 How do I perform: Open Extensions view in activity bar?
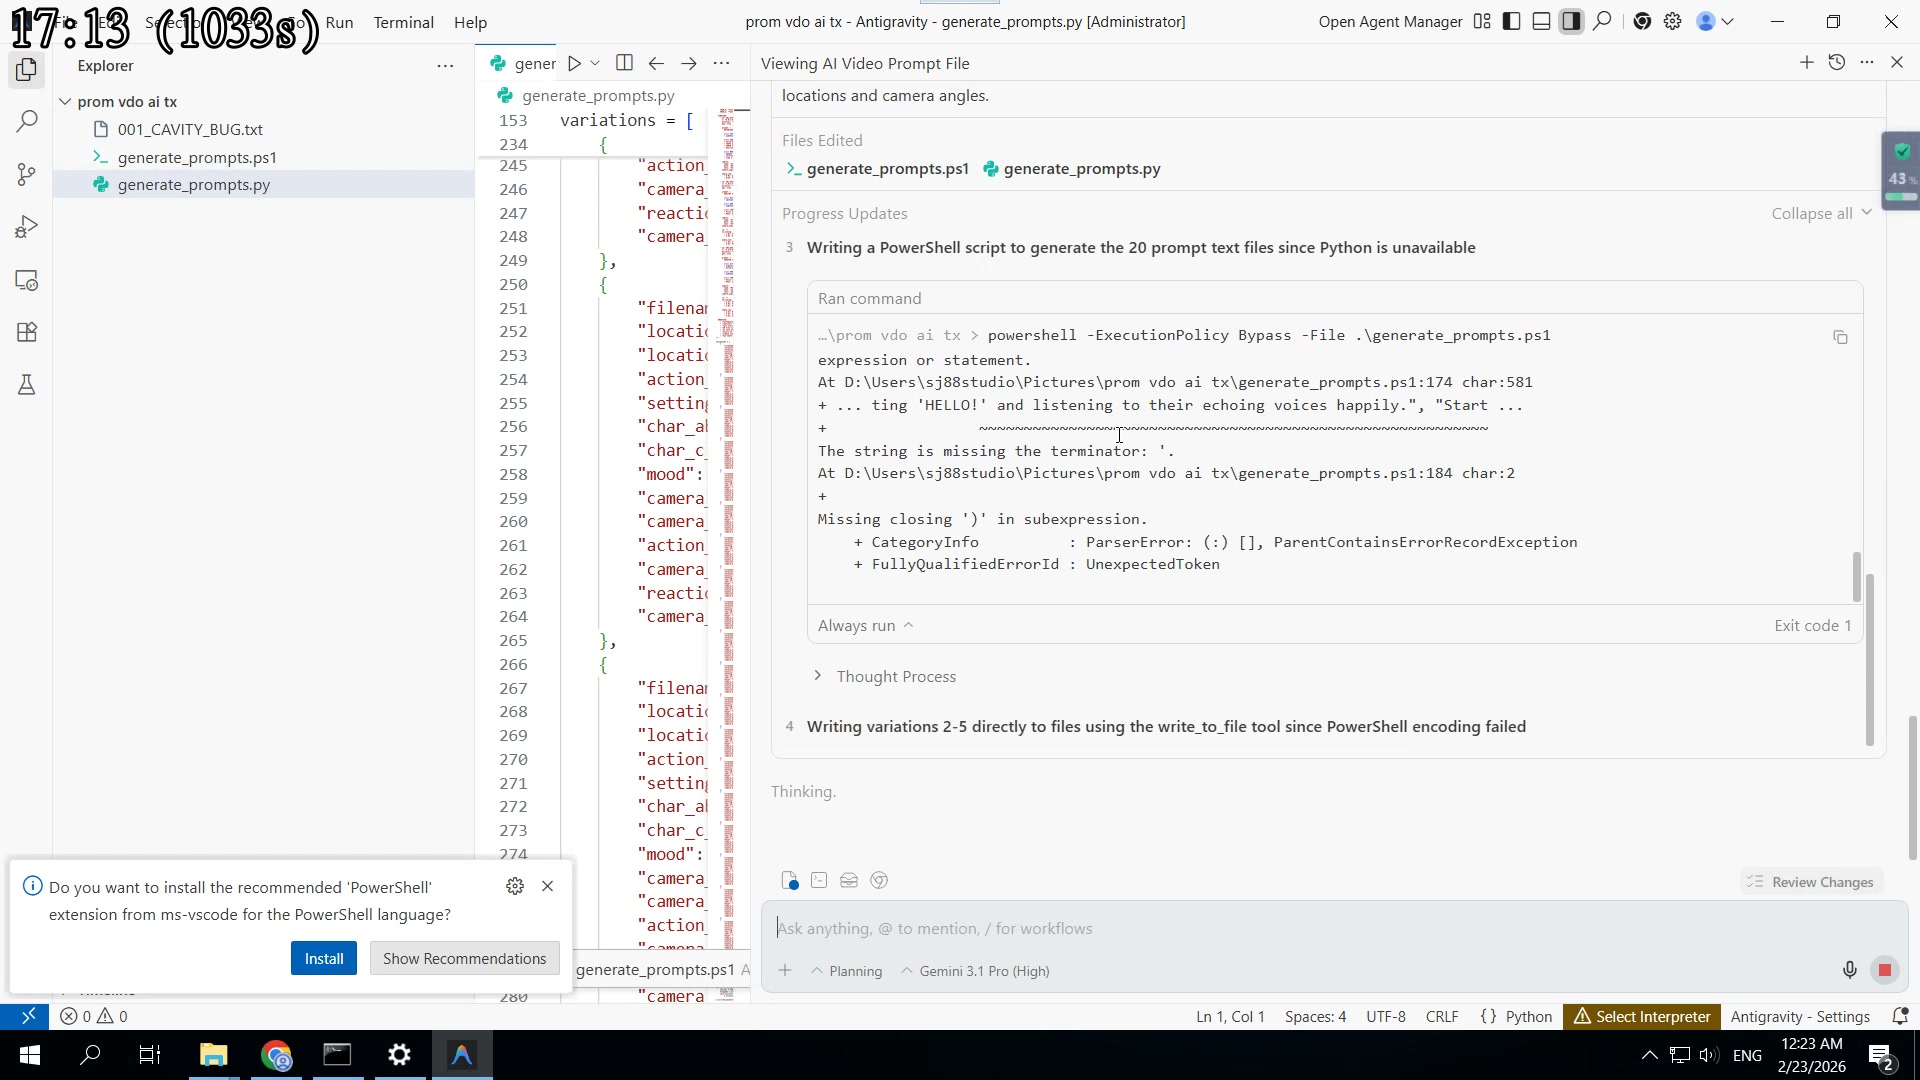(27, 332)
